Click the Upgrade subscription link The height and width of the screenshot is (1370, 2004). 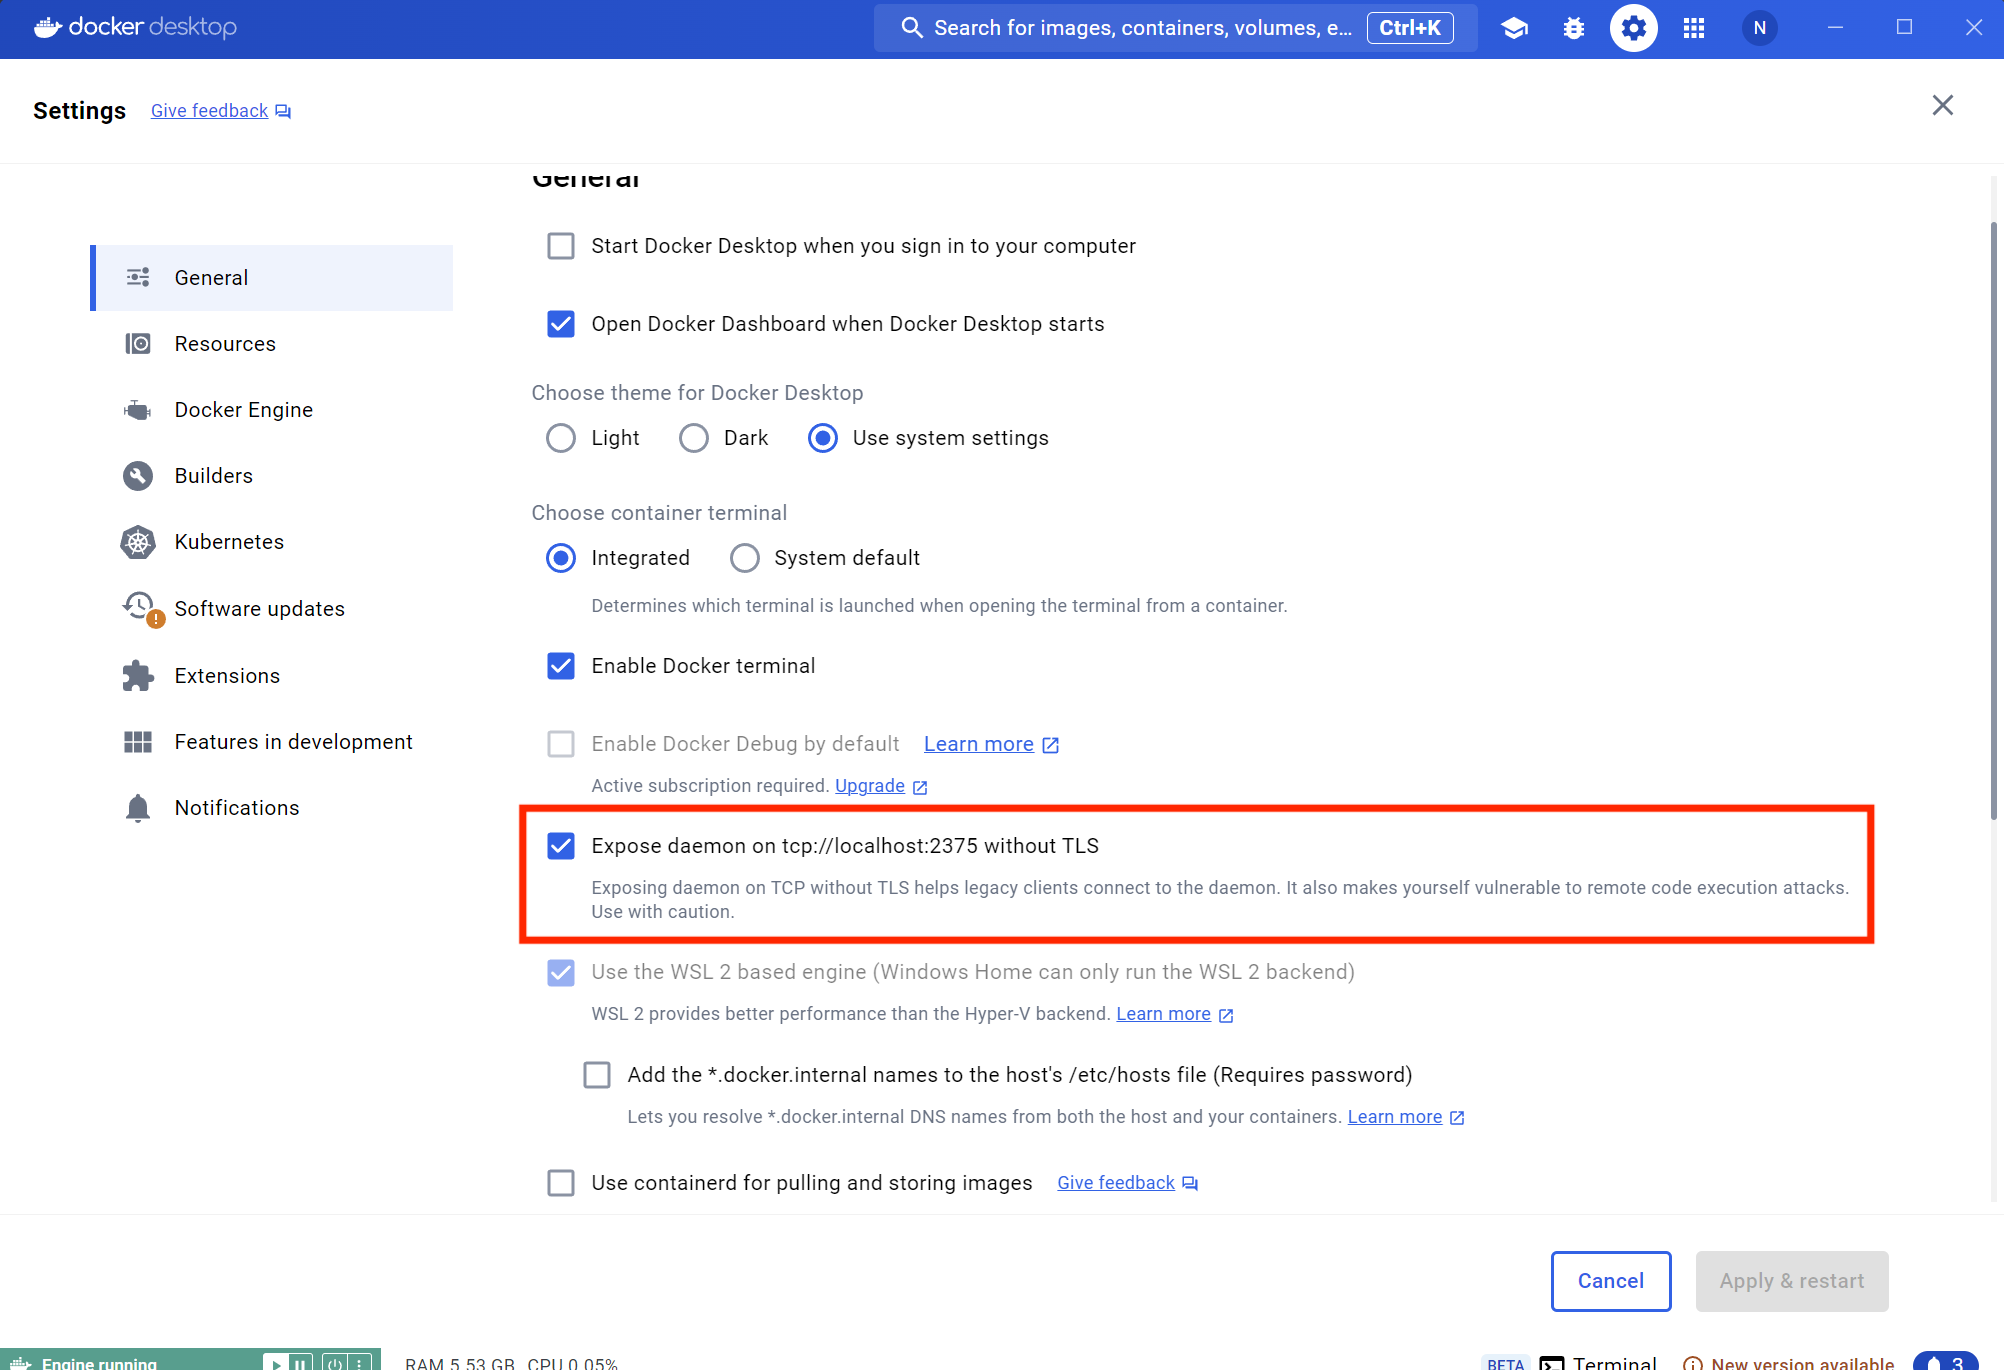coord(869,786)
